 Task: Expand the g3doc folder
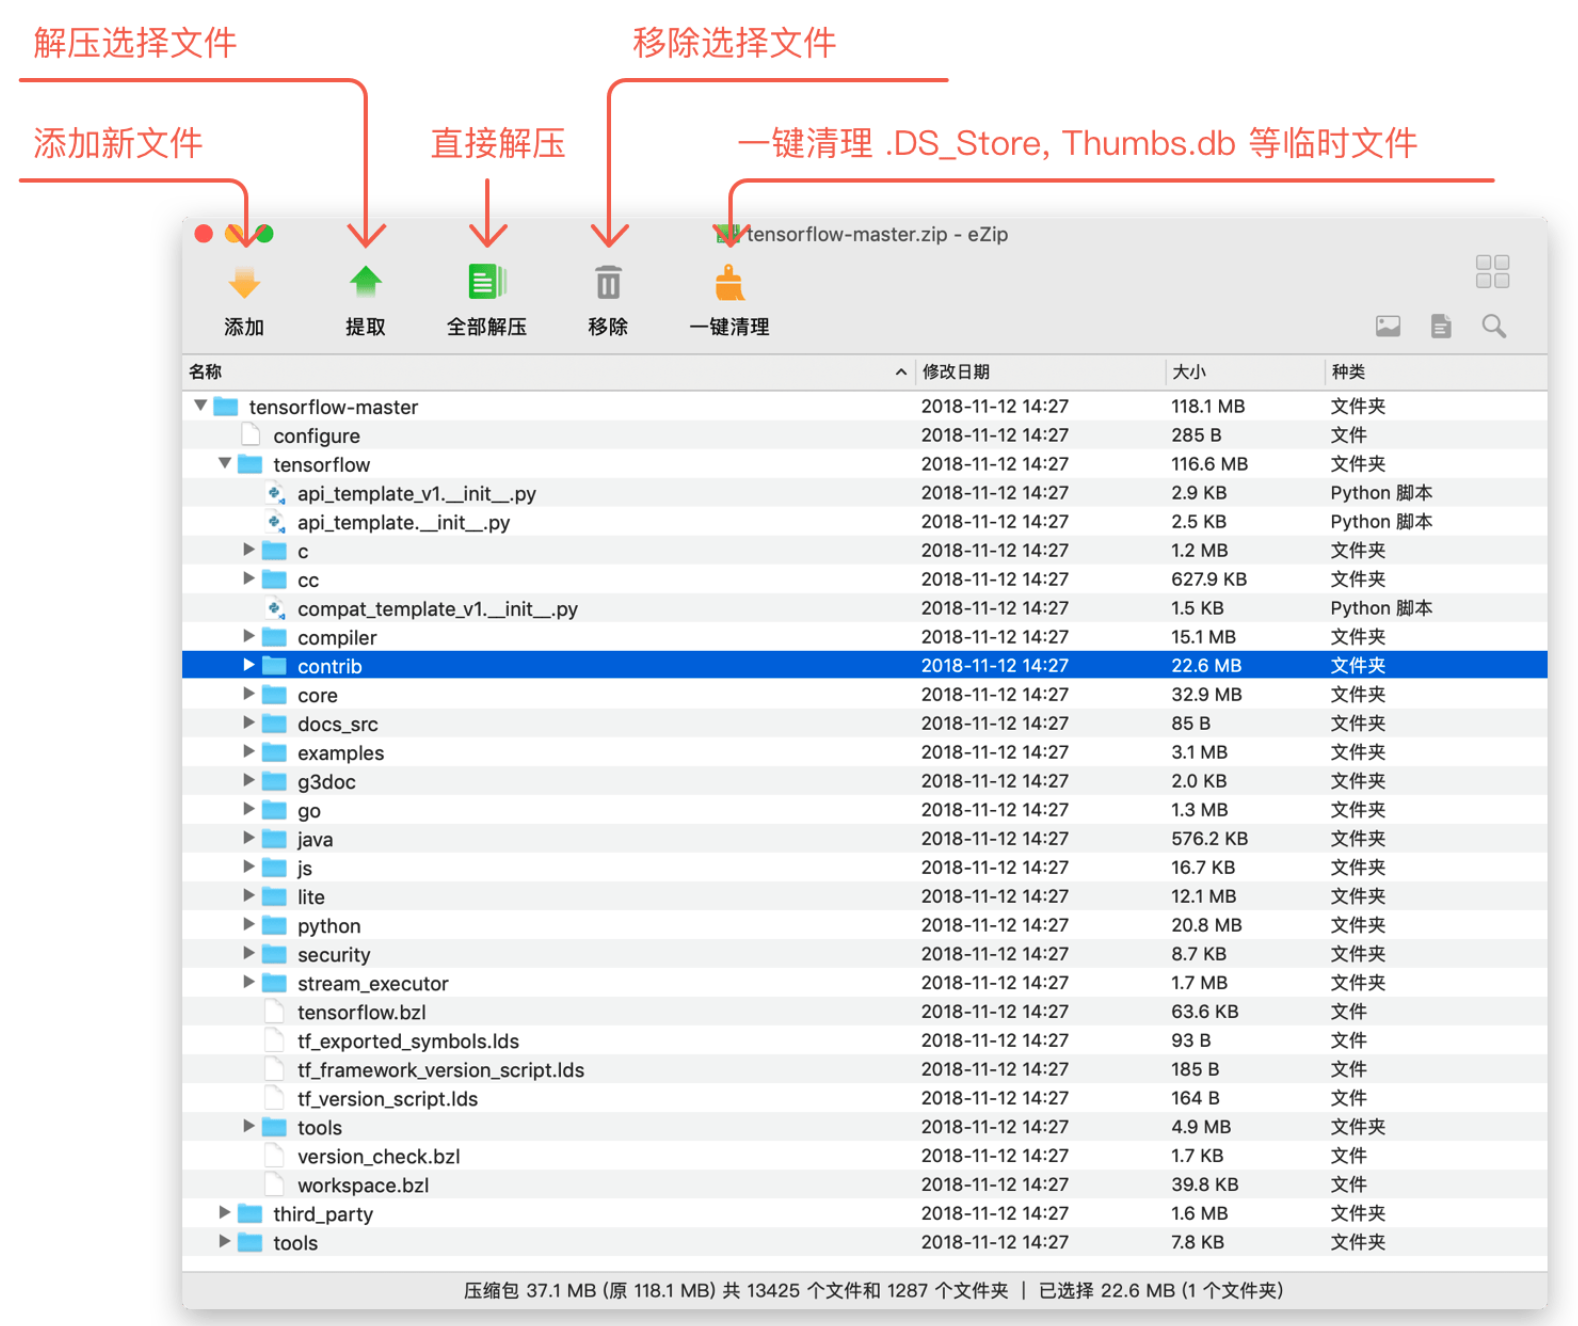(x=249, y=781)
